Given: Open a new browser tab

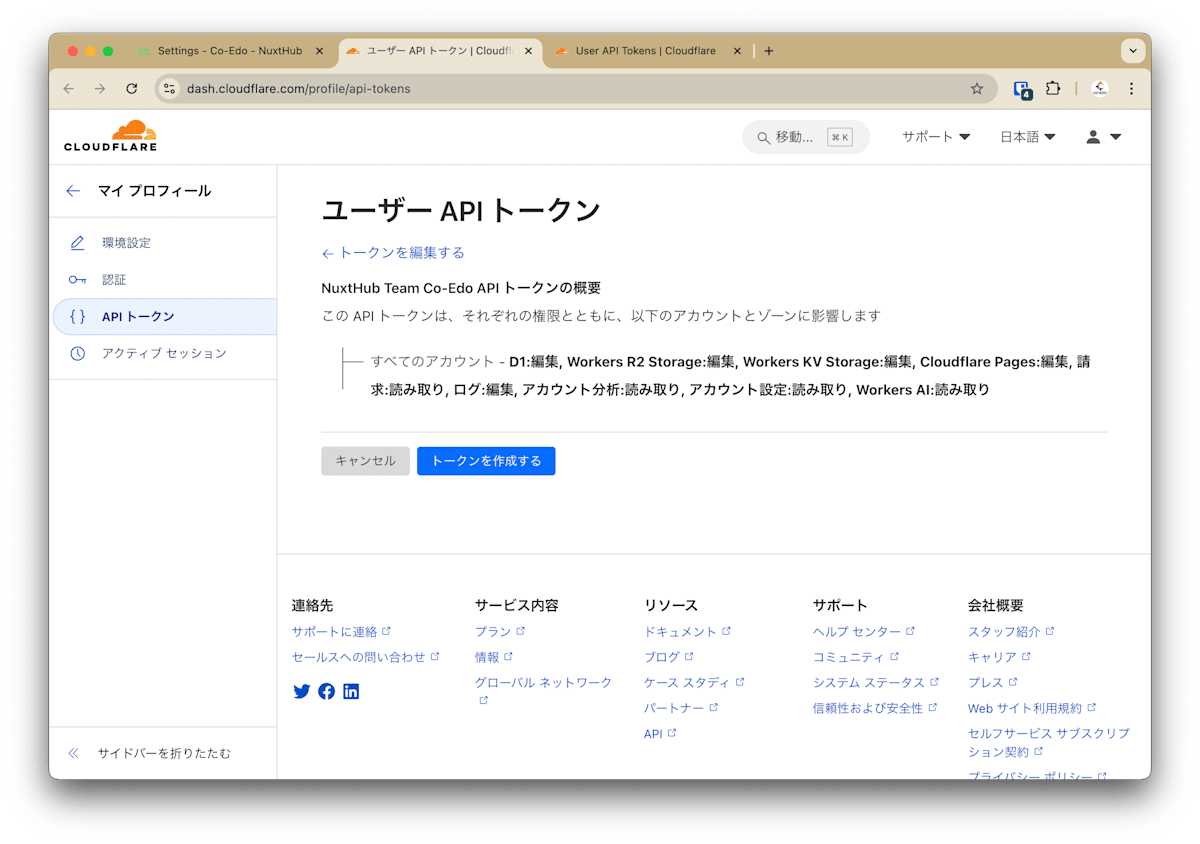Looking at the screenshot, I should click(x=769, y=51).
